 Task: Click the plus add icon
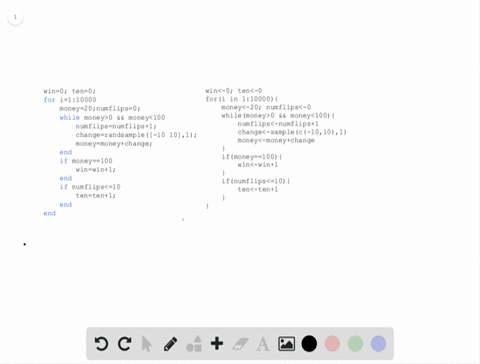(x=217, y=343)
